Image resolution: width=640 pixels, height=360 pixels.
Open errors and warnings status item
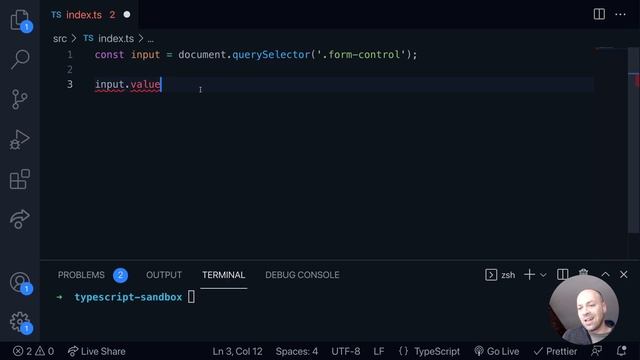(x=33, y=351)
